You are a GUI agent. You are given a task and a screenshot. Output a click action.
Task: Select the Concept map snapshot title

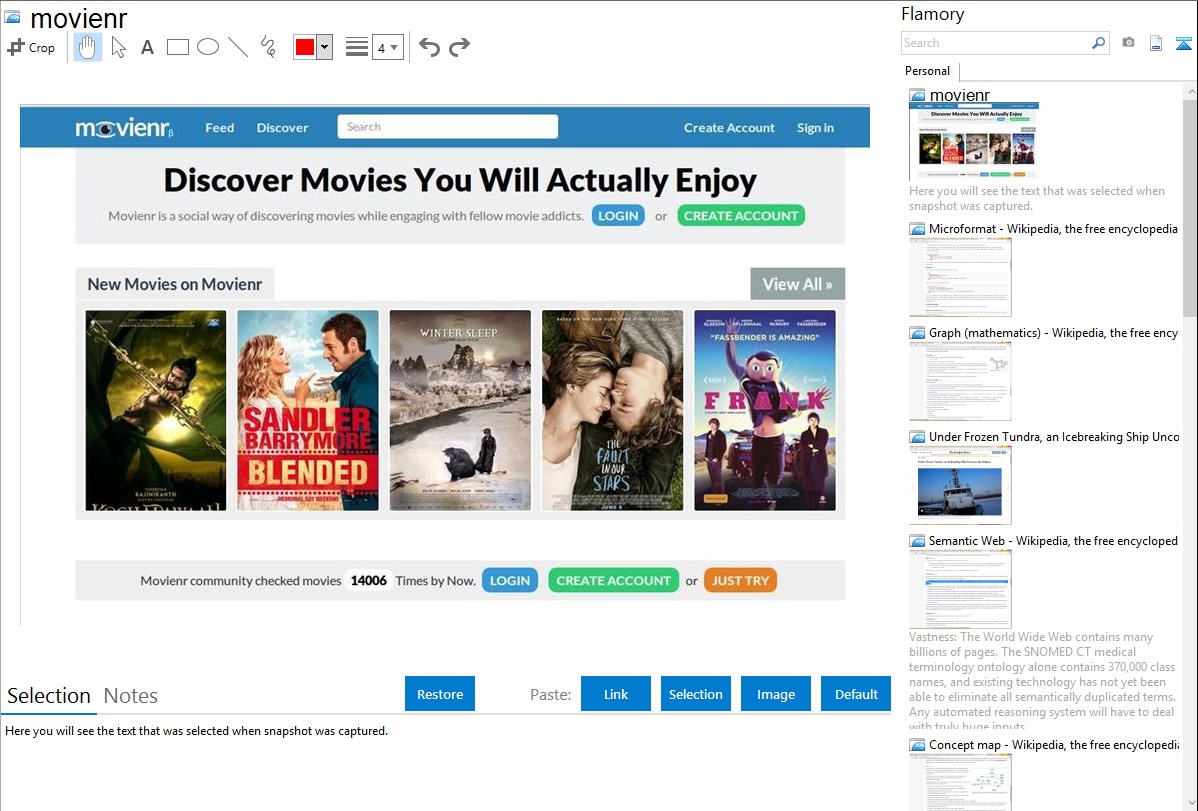tap(1054, 744)
